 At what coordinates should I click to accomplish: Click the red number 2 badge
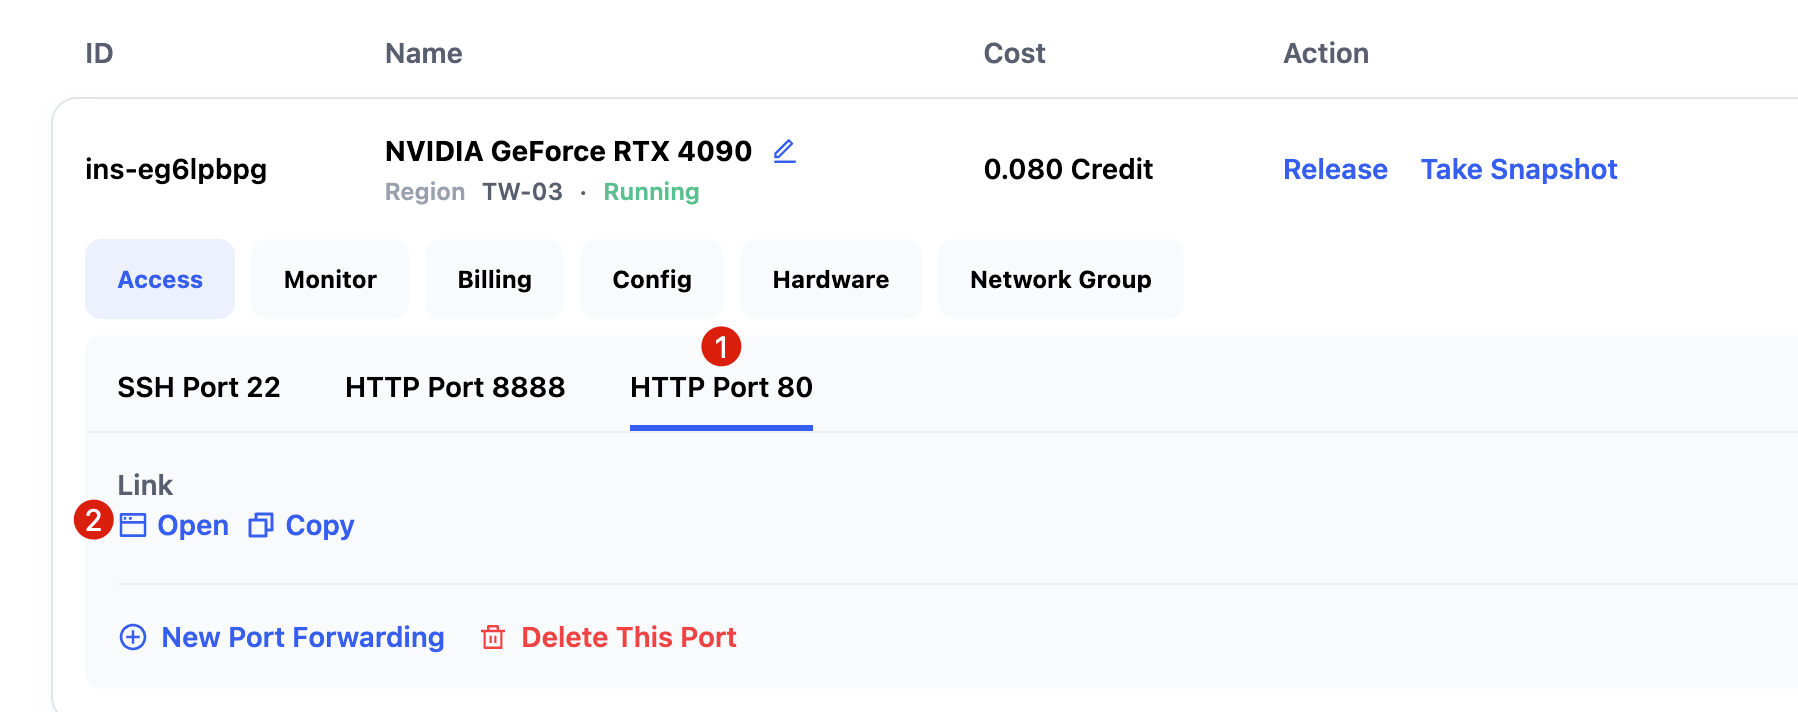tap(93, 520)
